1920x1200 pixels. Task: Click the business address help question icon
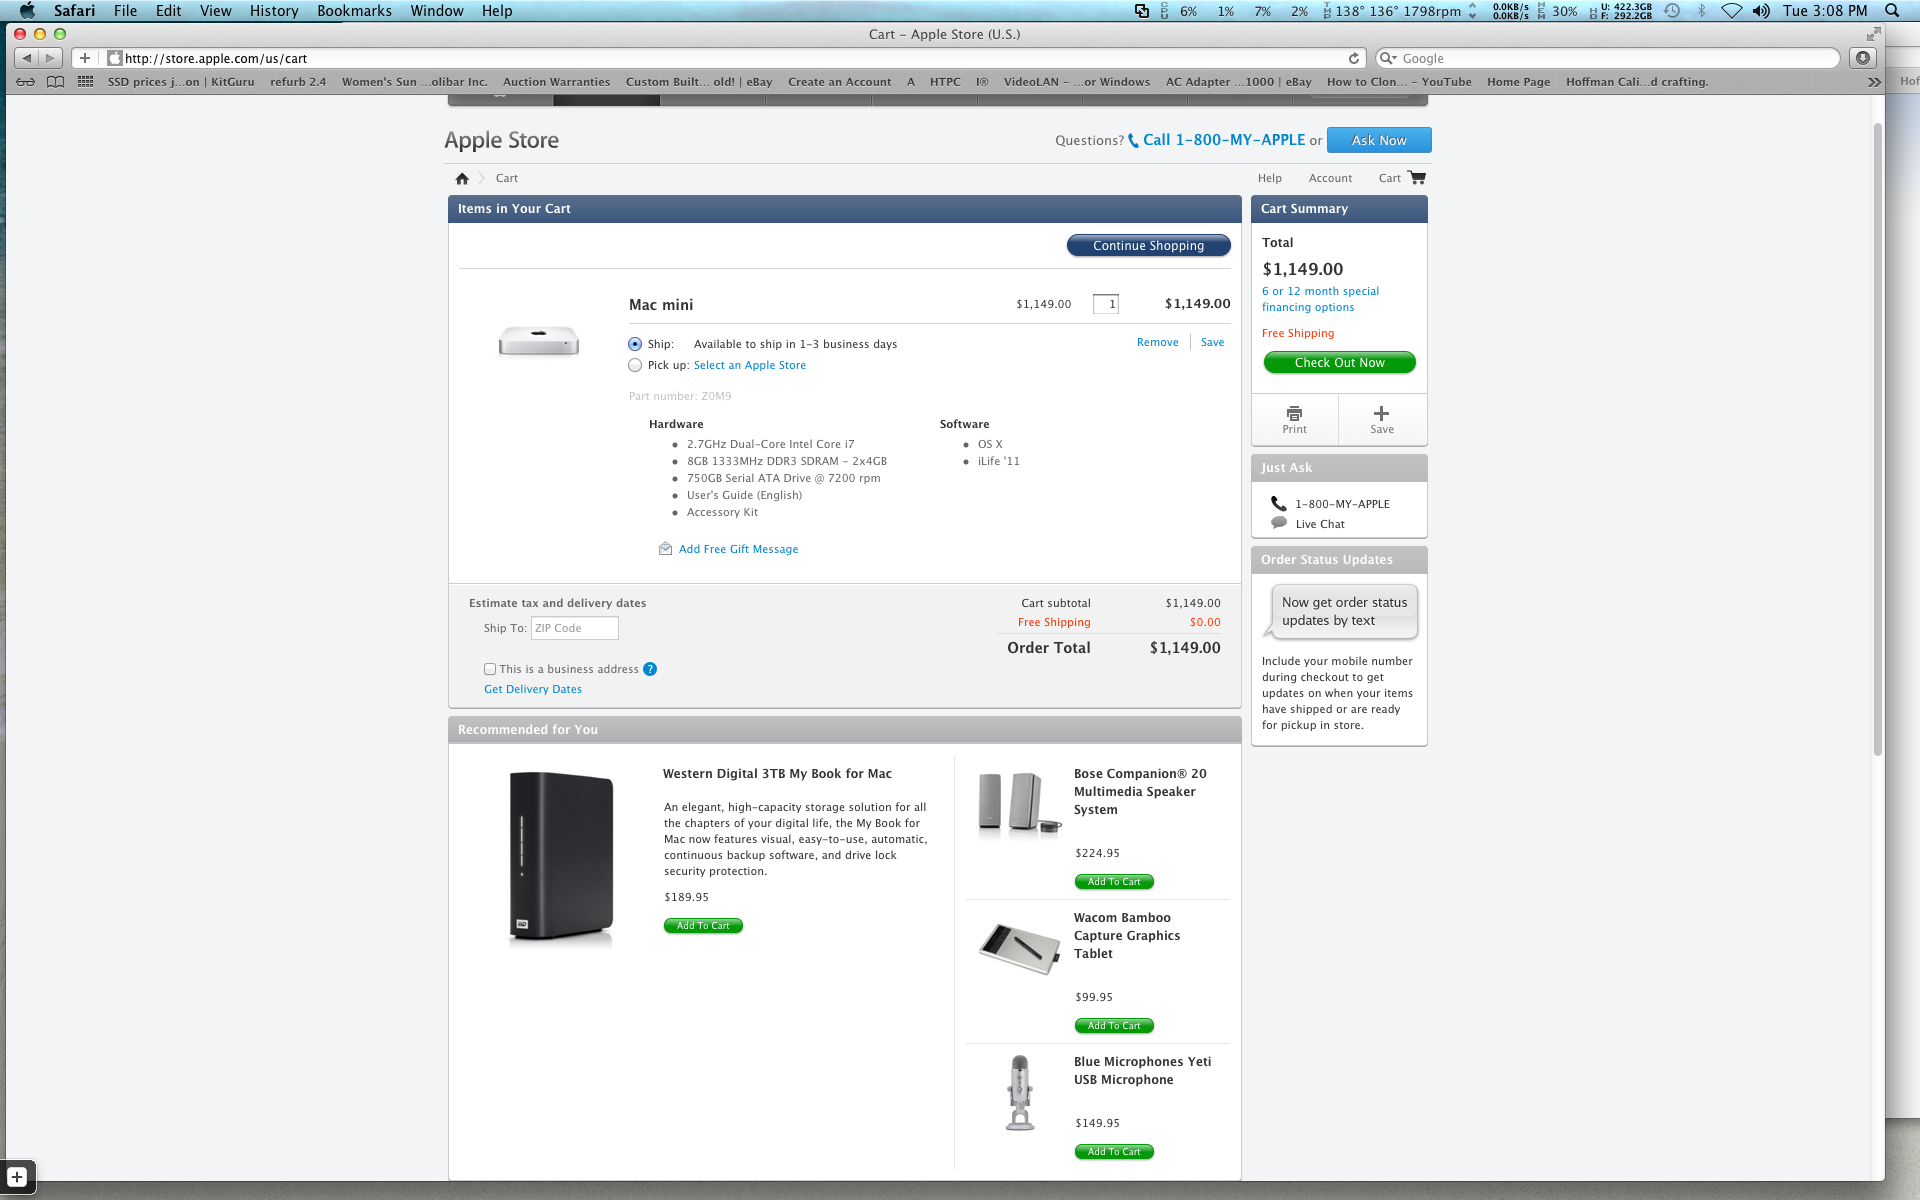click(x=650, y=669)
